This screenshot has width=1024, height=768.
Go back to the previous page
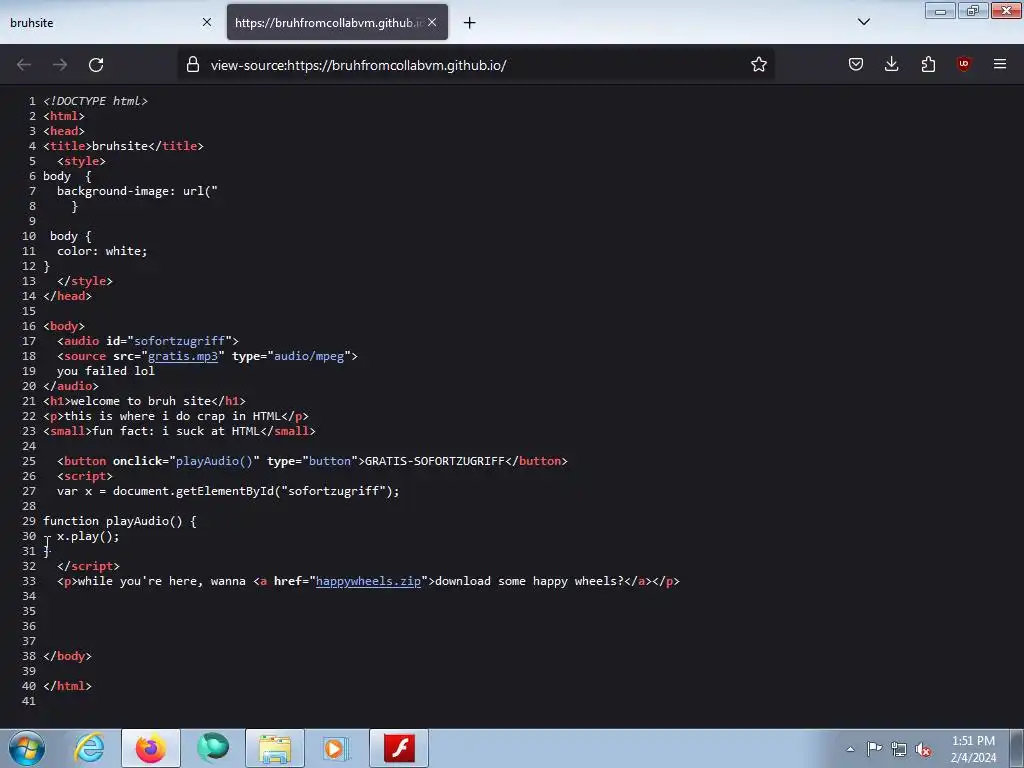click(x=24, y=65)
